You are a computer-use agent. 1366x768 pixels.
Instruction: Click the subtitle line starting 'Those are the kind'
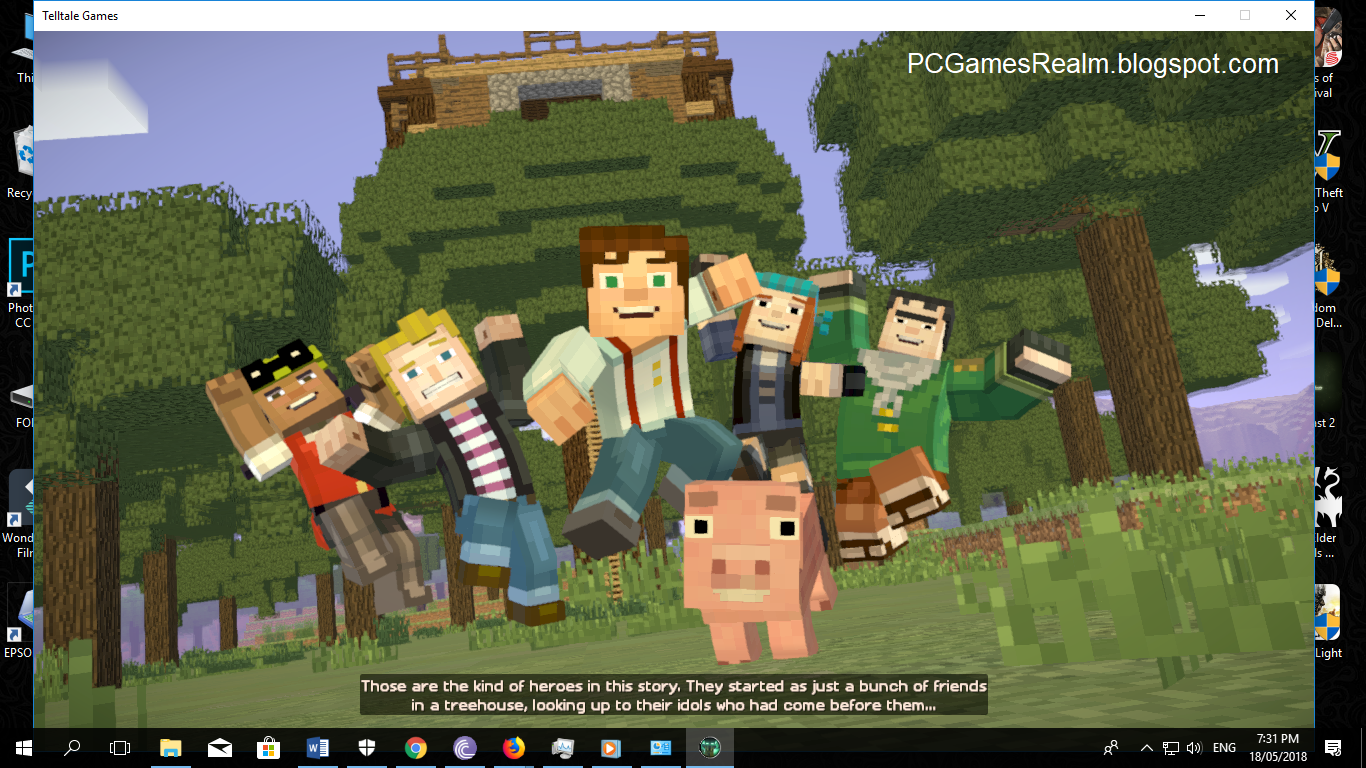coord(674,686)
